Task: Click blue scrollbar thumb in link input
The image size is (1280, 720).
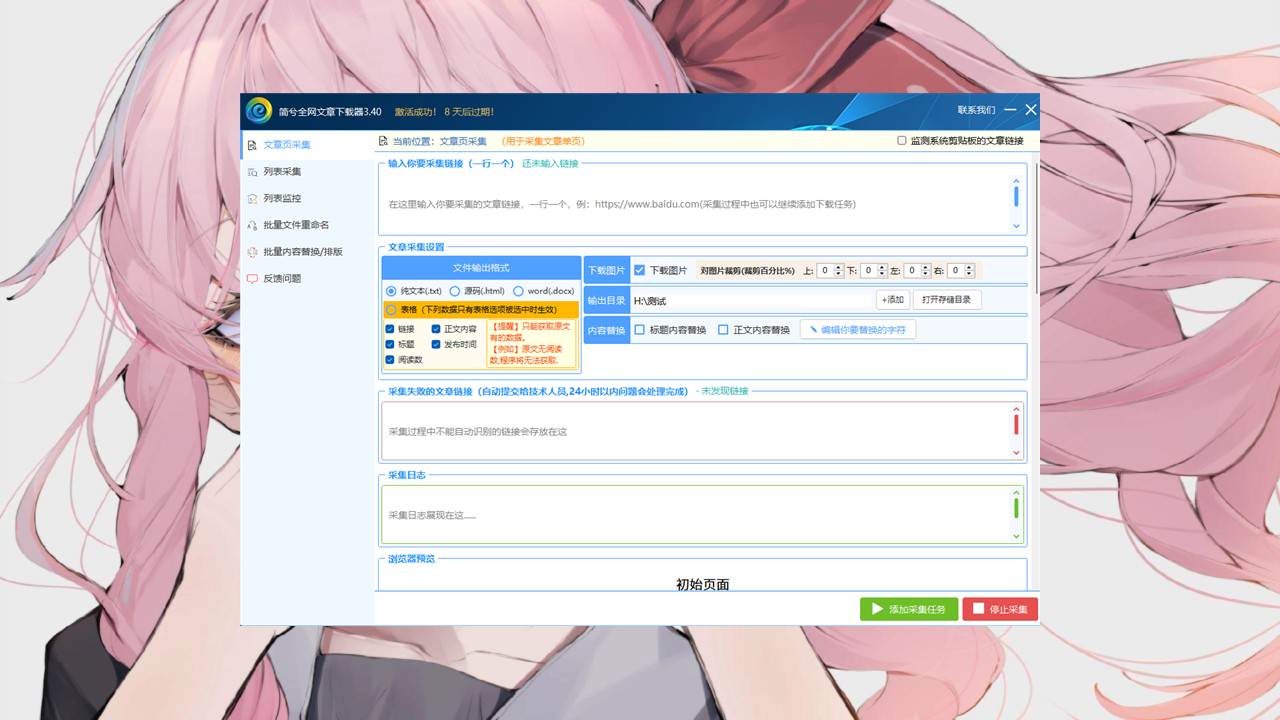Action: click(1017, 196)
